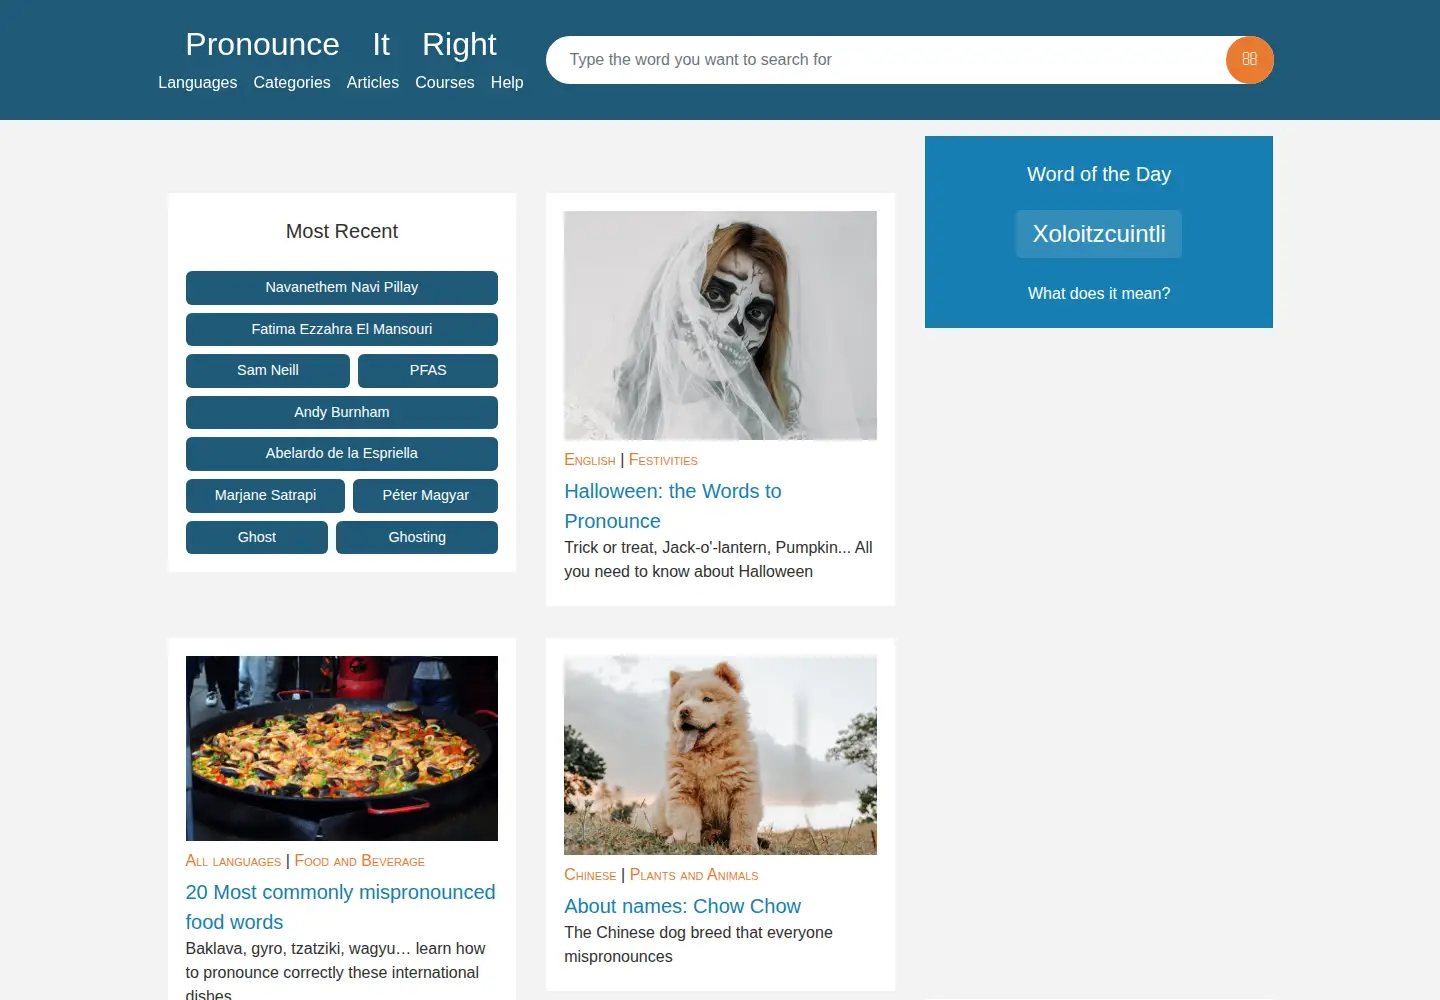Follow the Plants and Animals category link
The width and height of the screenshot is (1440, 1000).
point(694,875)
